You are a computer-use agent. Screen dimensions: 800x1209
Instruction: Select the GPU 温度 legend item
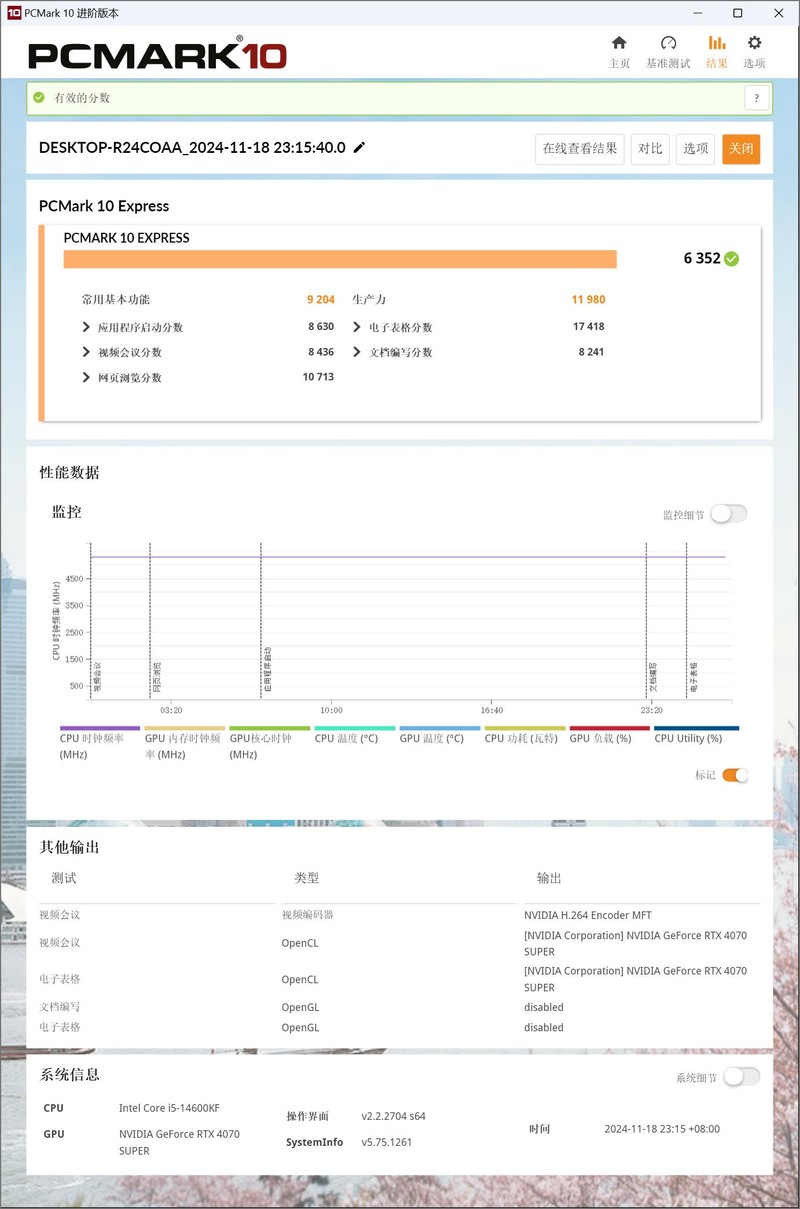(x=439, y=736)
